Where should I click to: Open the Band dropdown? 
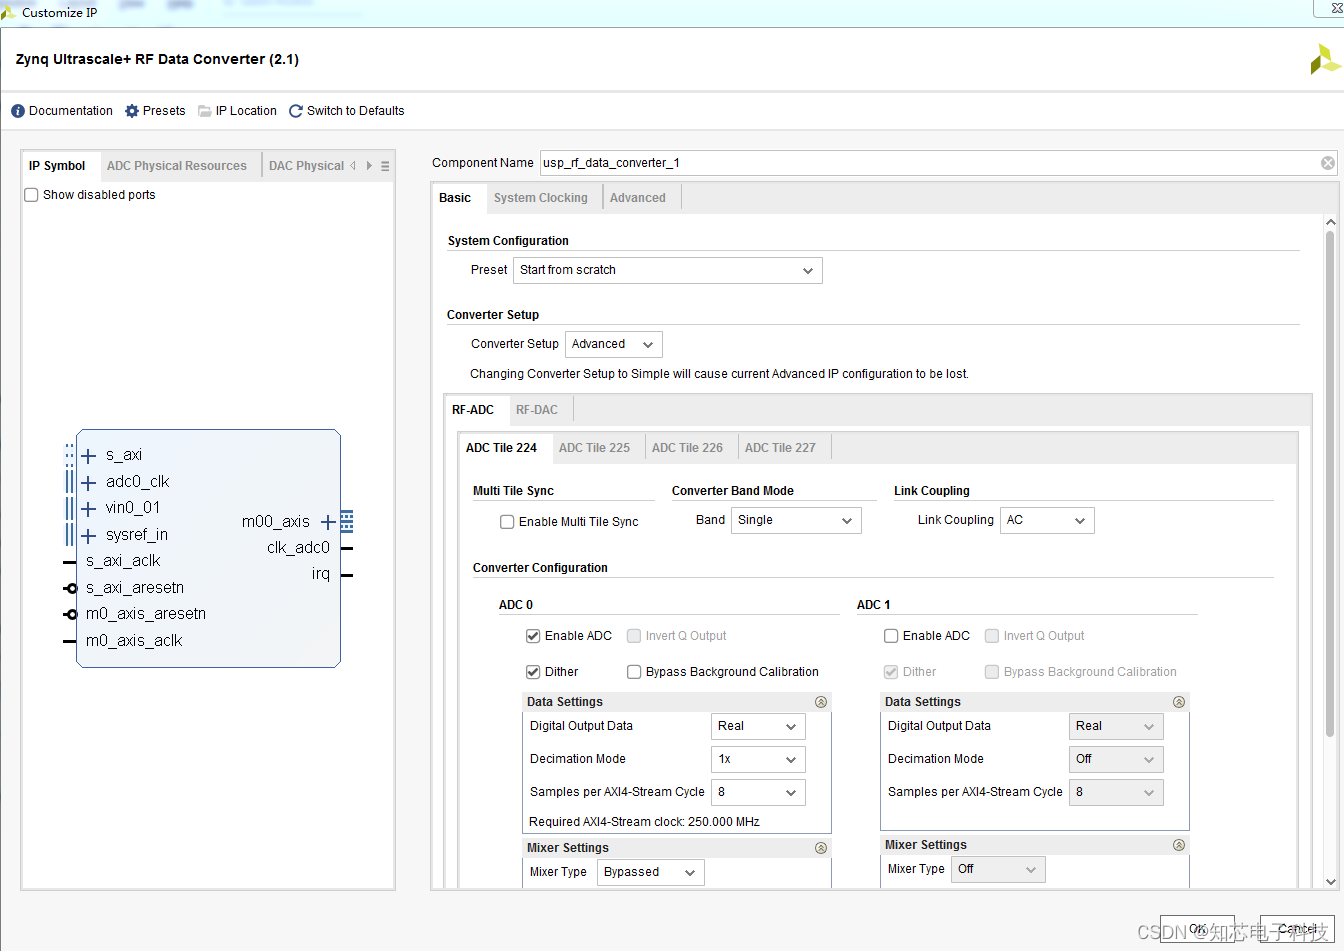click(x=796, y=520)
